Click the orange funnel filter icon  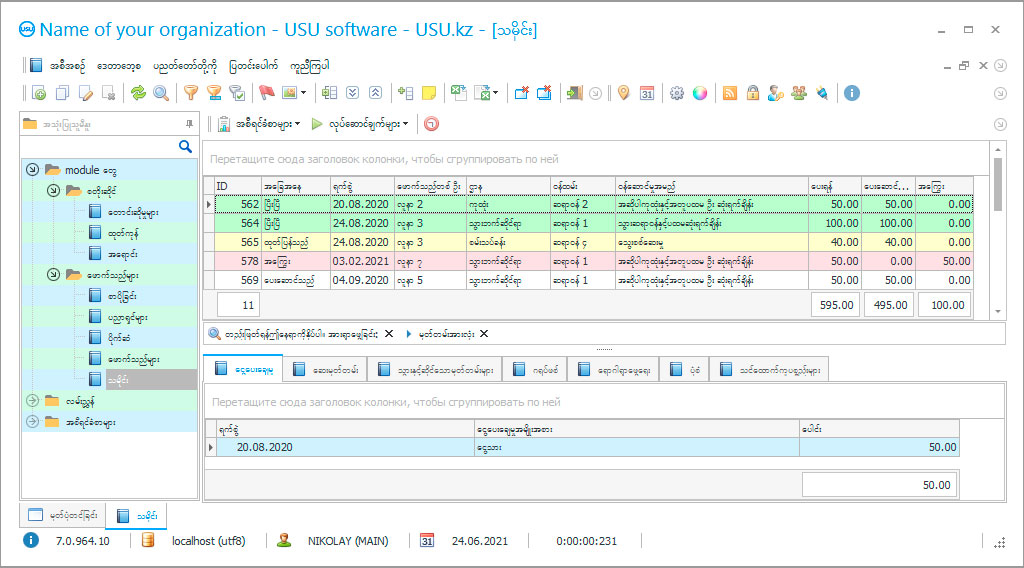(190, 93)
